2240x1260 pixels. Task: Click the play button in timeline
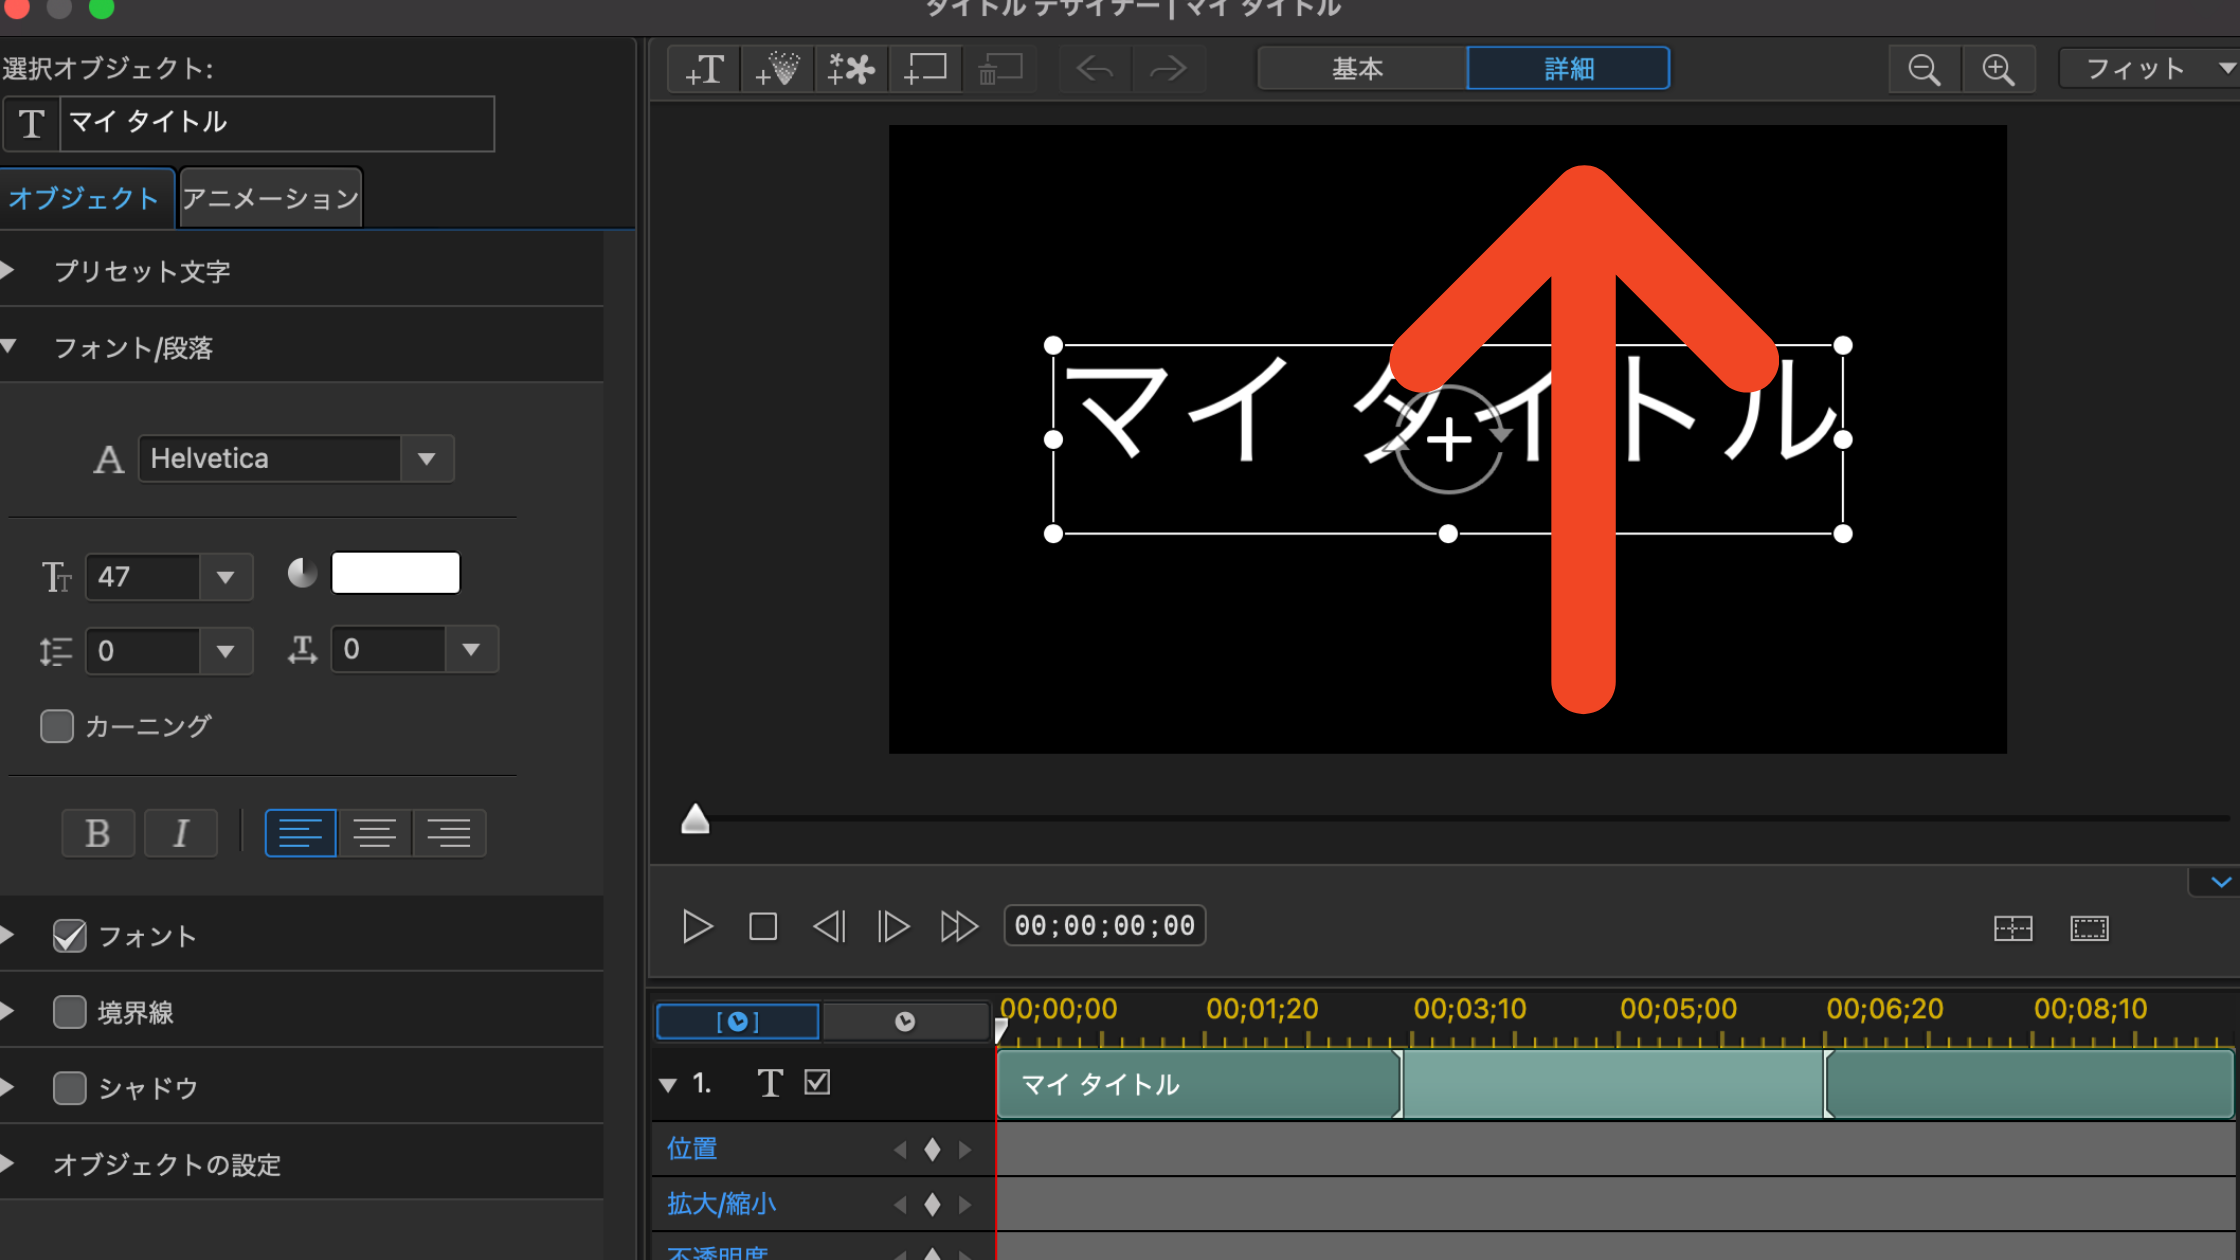[x=695, y=925]
